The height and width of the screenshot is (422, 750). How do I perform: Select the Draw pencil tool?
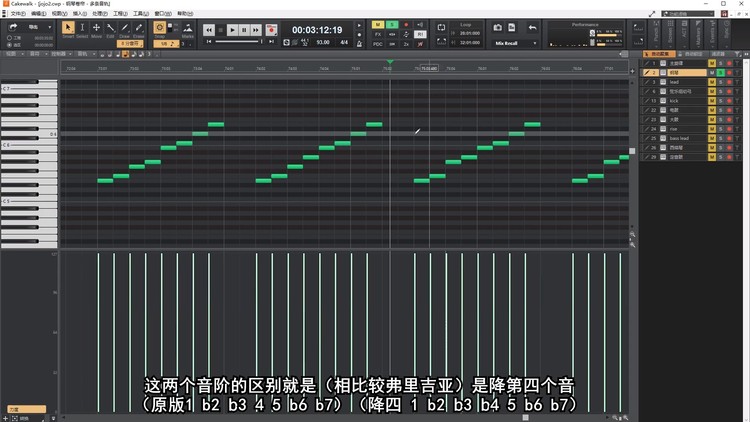pyautogui.click(x=124, y=28)
